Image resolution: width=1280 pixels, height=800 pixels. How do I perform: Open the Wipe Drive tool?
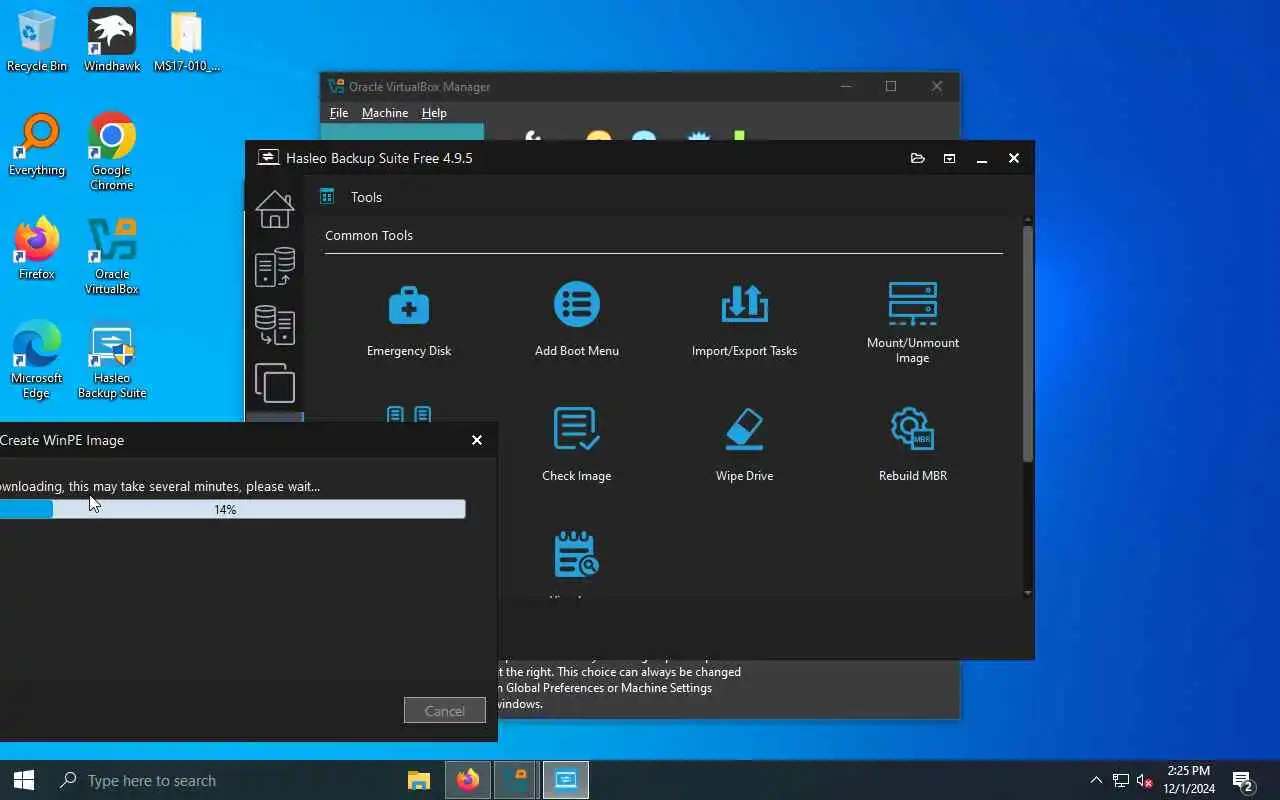click(x=744, y=444)
